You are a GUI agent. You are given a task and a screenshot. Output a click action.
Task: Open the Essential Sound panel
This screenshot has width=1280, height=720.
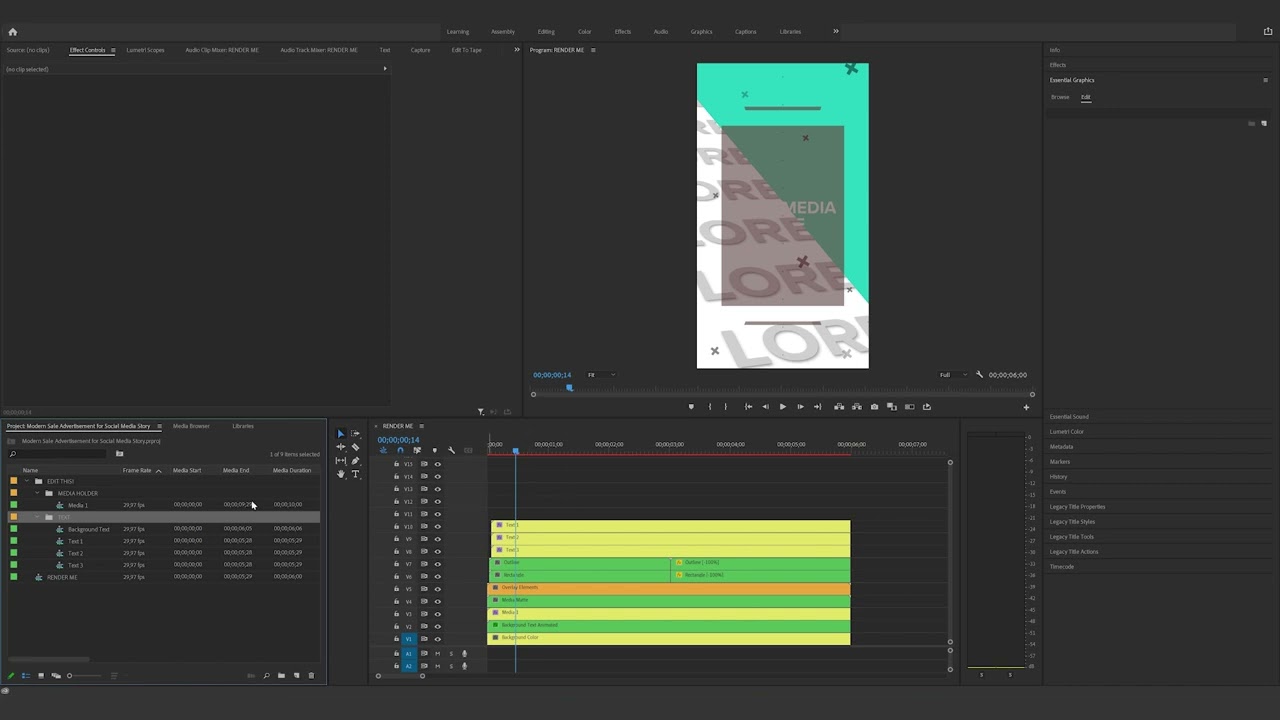(x=1069, y=417)
